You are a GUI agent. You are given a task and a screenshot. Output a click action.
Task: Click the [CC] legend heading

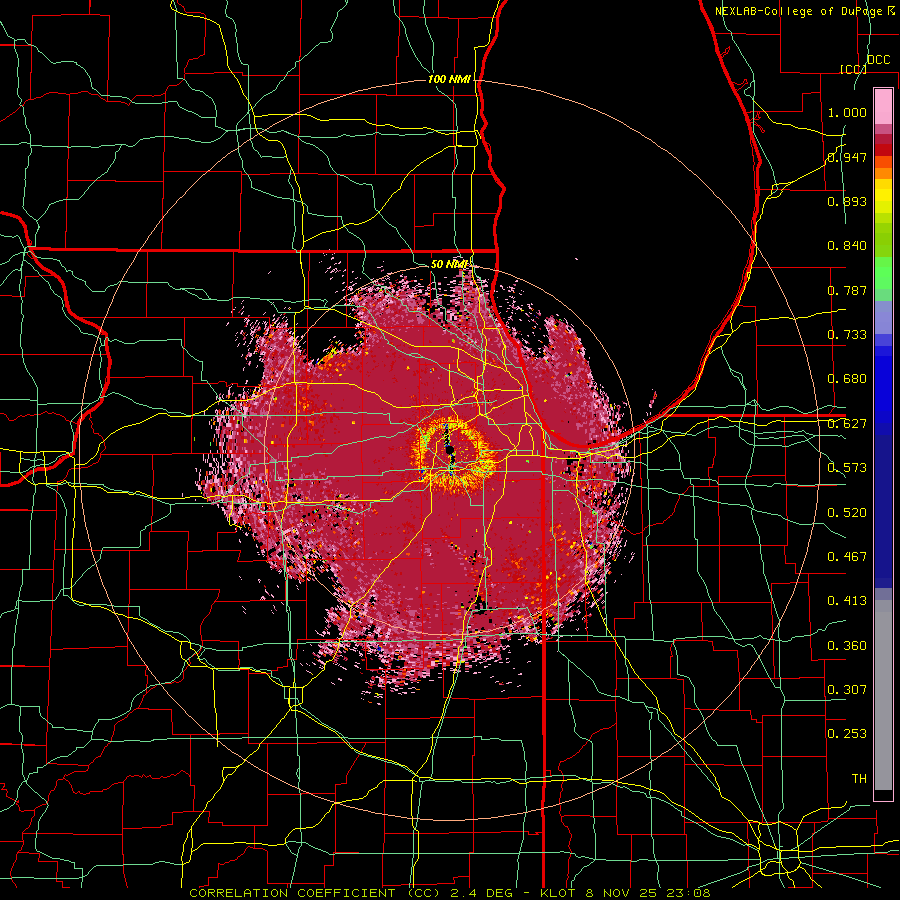[853, 69]
